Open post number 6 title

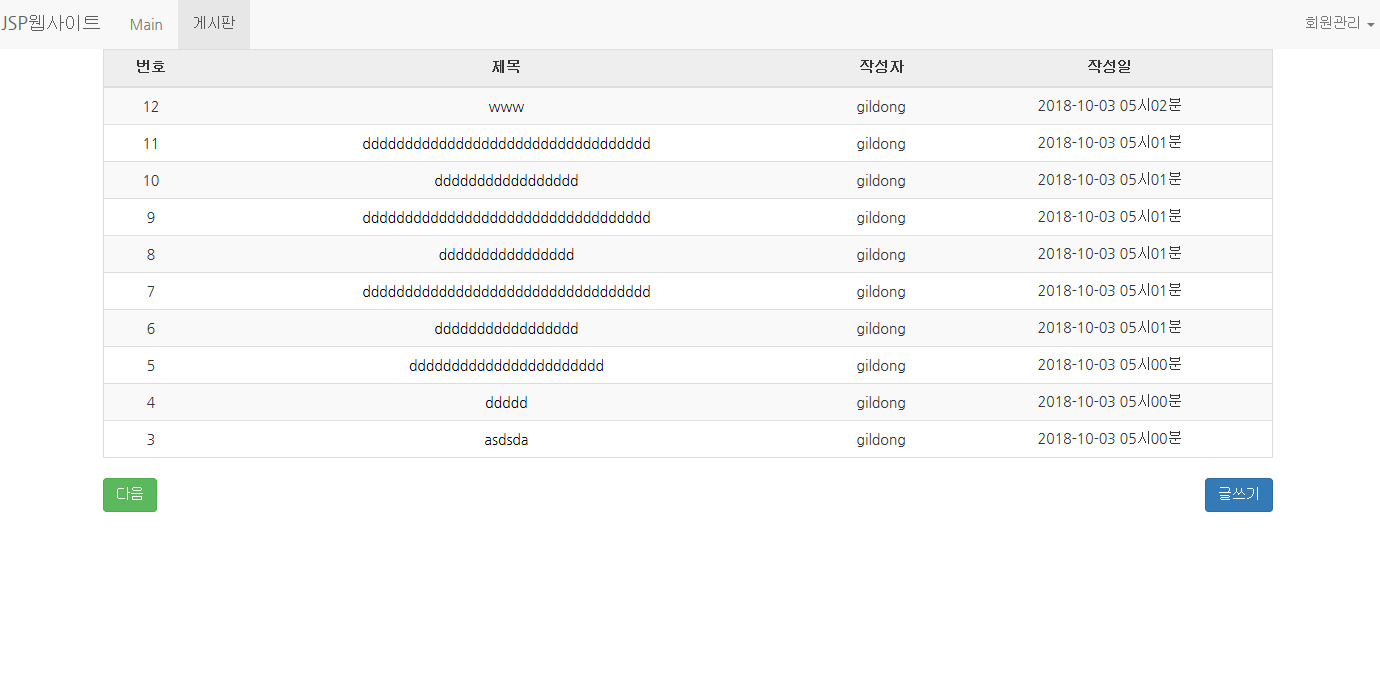(506, 328)
